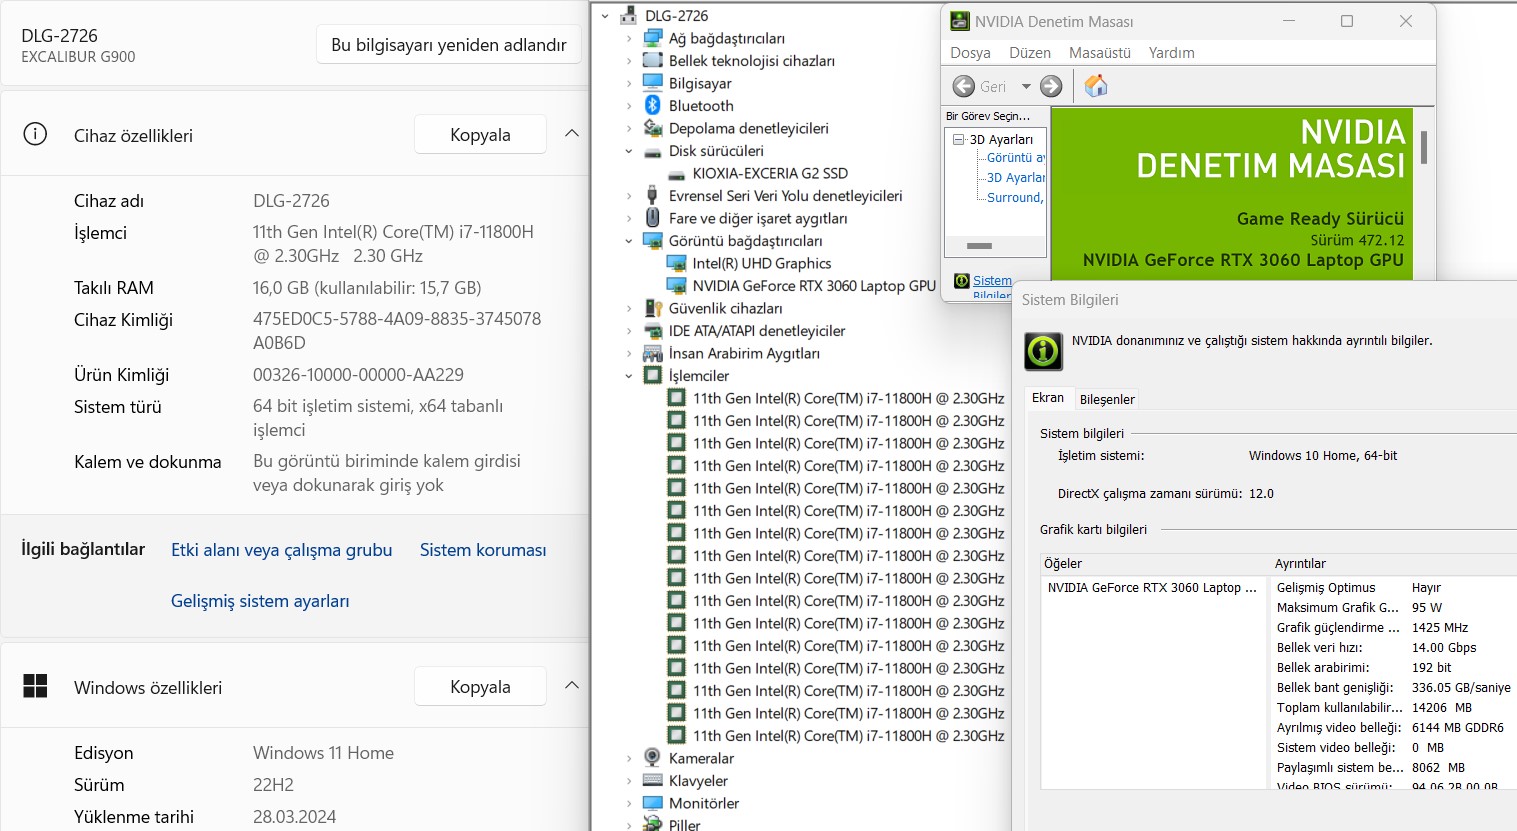This screenshot has height=831, width=1517.
Task: Click the Intel(R) UHD Graphics adapter icon
Action: (677, 263)
